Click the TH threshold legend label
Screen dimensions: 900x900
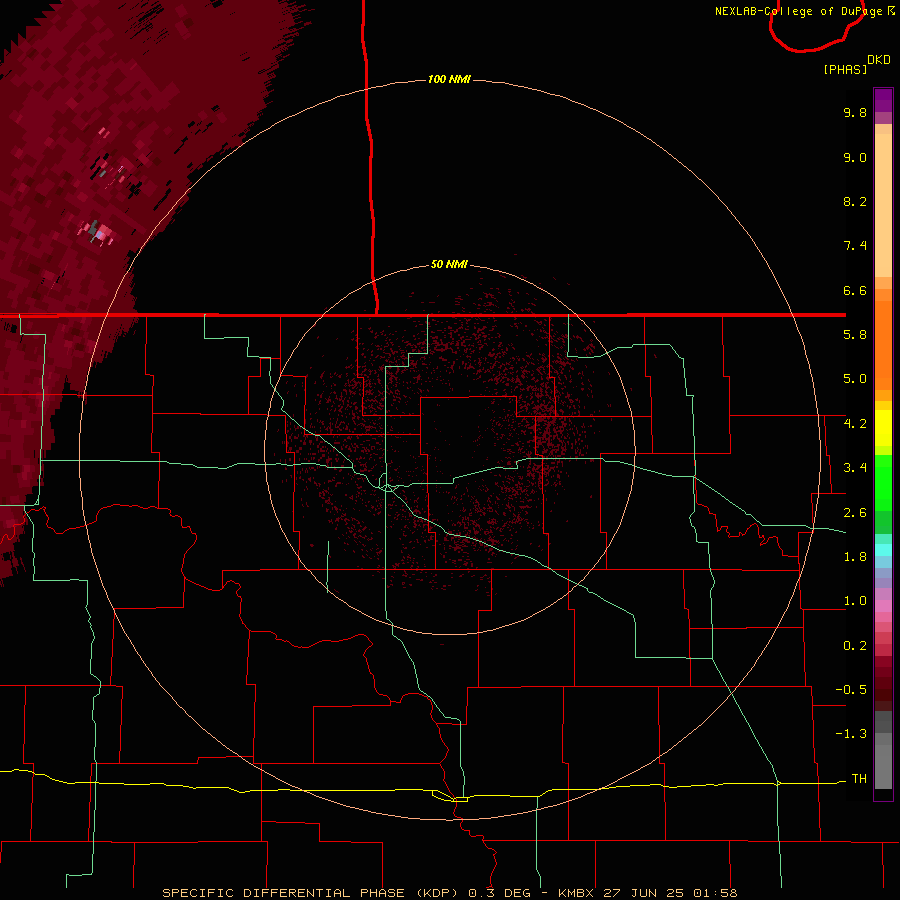click(x=859, y=779)
